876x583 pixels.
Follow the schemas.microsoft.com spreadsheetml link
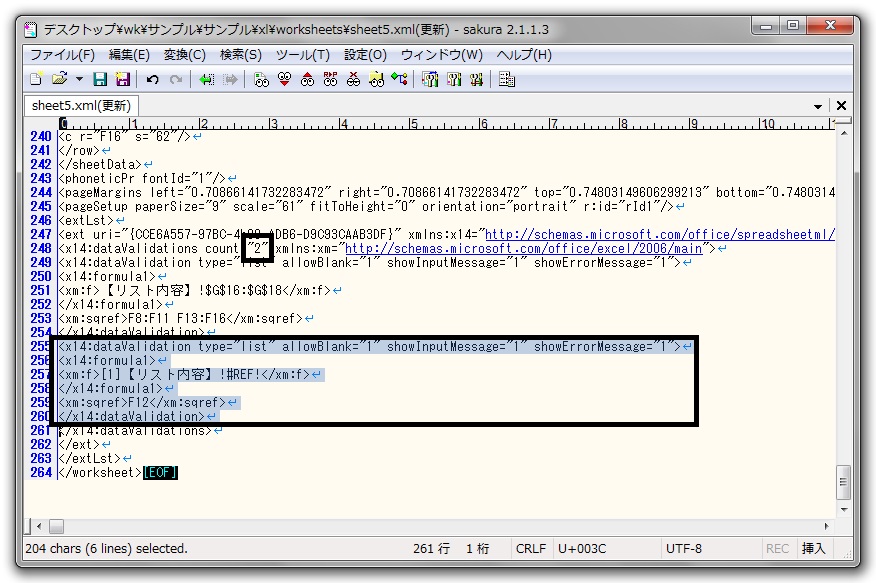tap(660, 235)
